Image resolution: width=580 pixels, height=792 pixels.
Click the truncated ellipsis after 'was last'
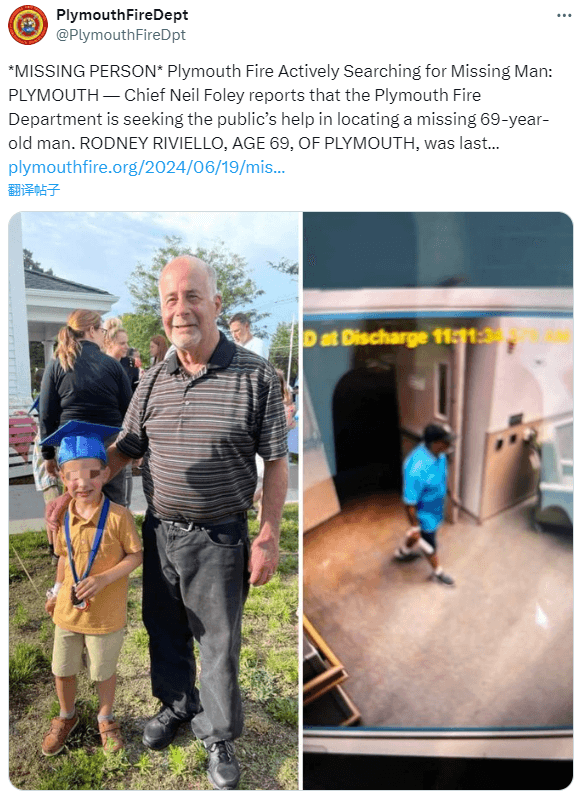(494, 143)
